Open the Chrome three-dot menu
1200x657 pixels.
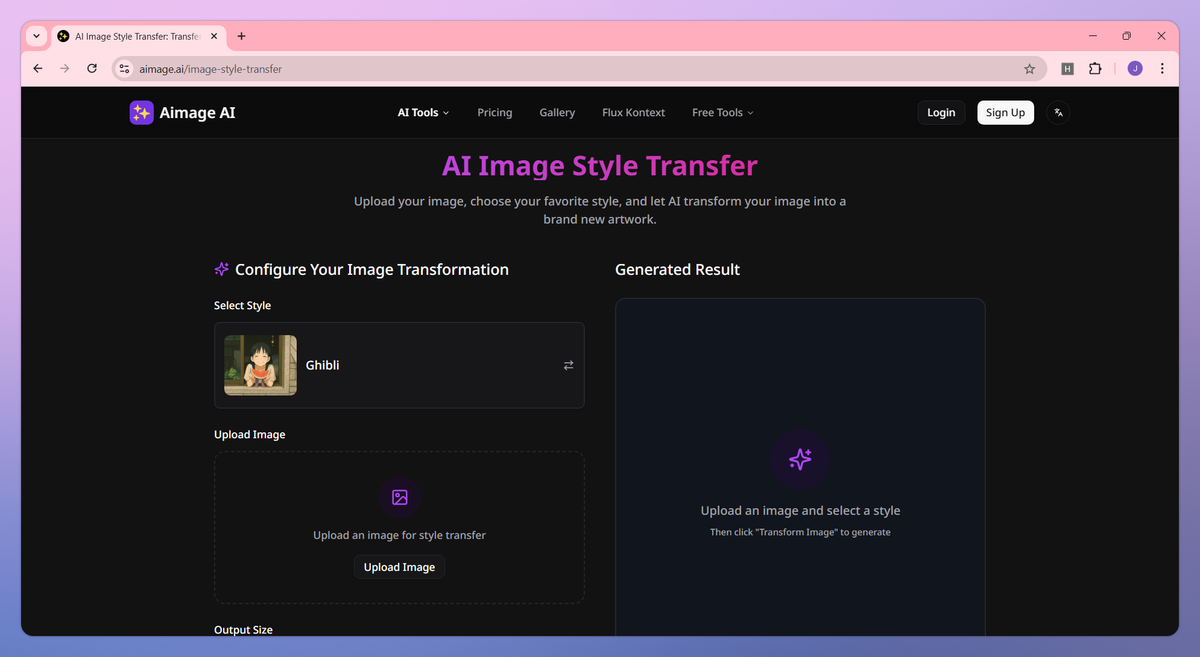1162,69
